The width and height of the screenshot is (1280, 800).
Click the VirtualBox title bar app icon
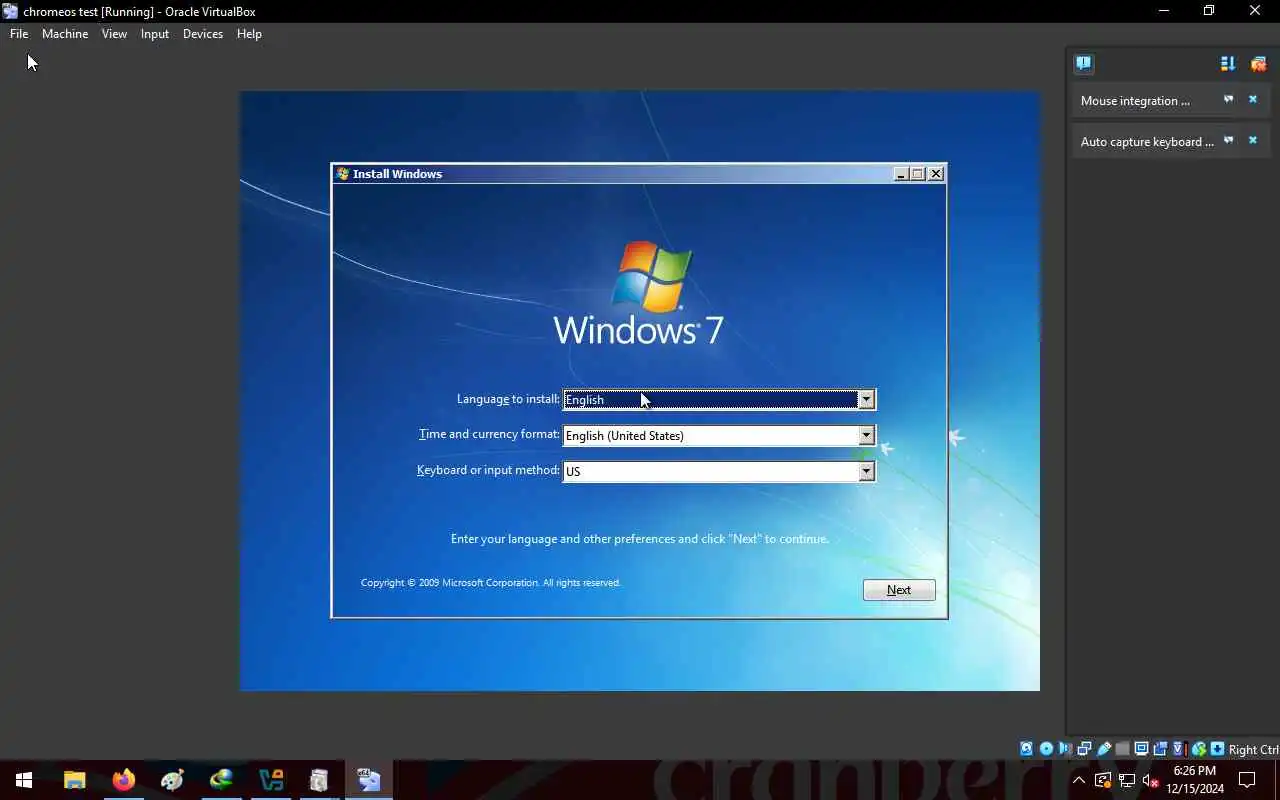10,11
